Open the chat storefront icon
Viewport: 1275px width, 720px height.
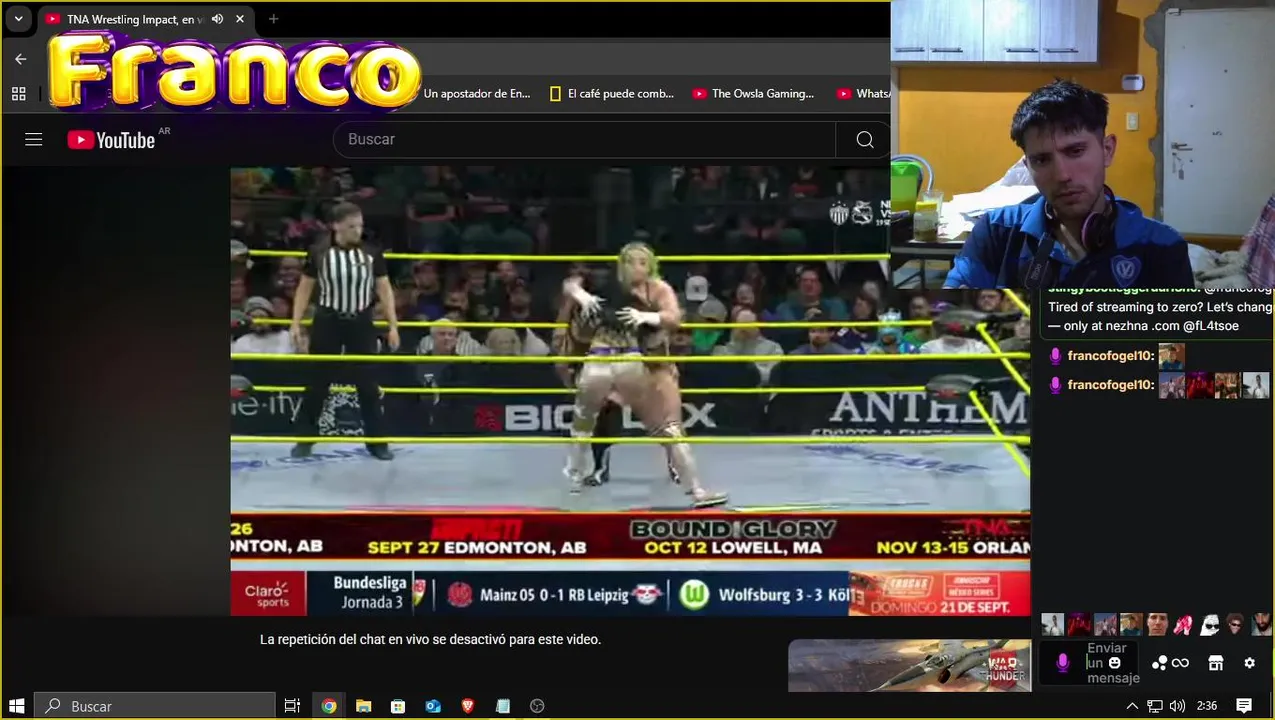tap(1216, 663)
